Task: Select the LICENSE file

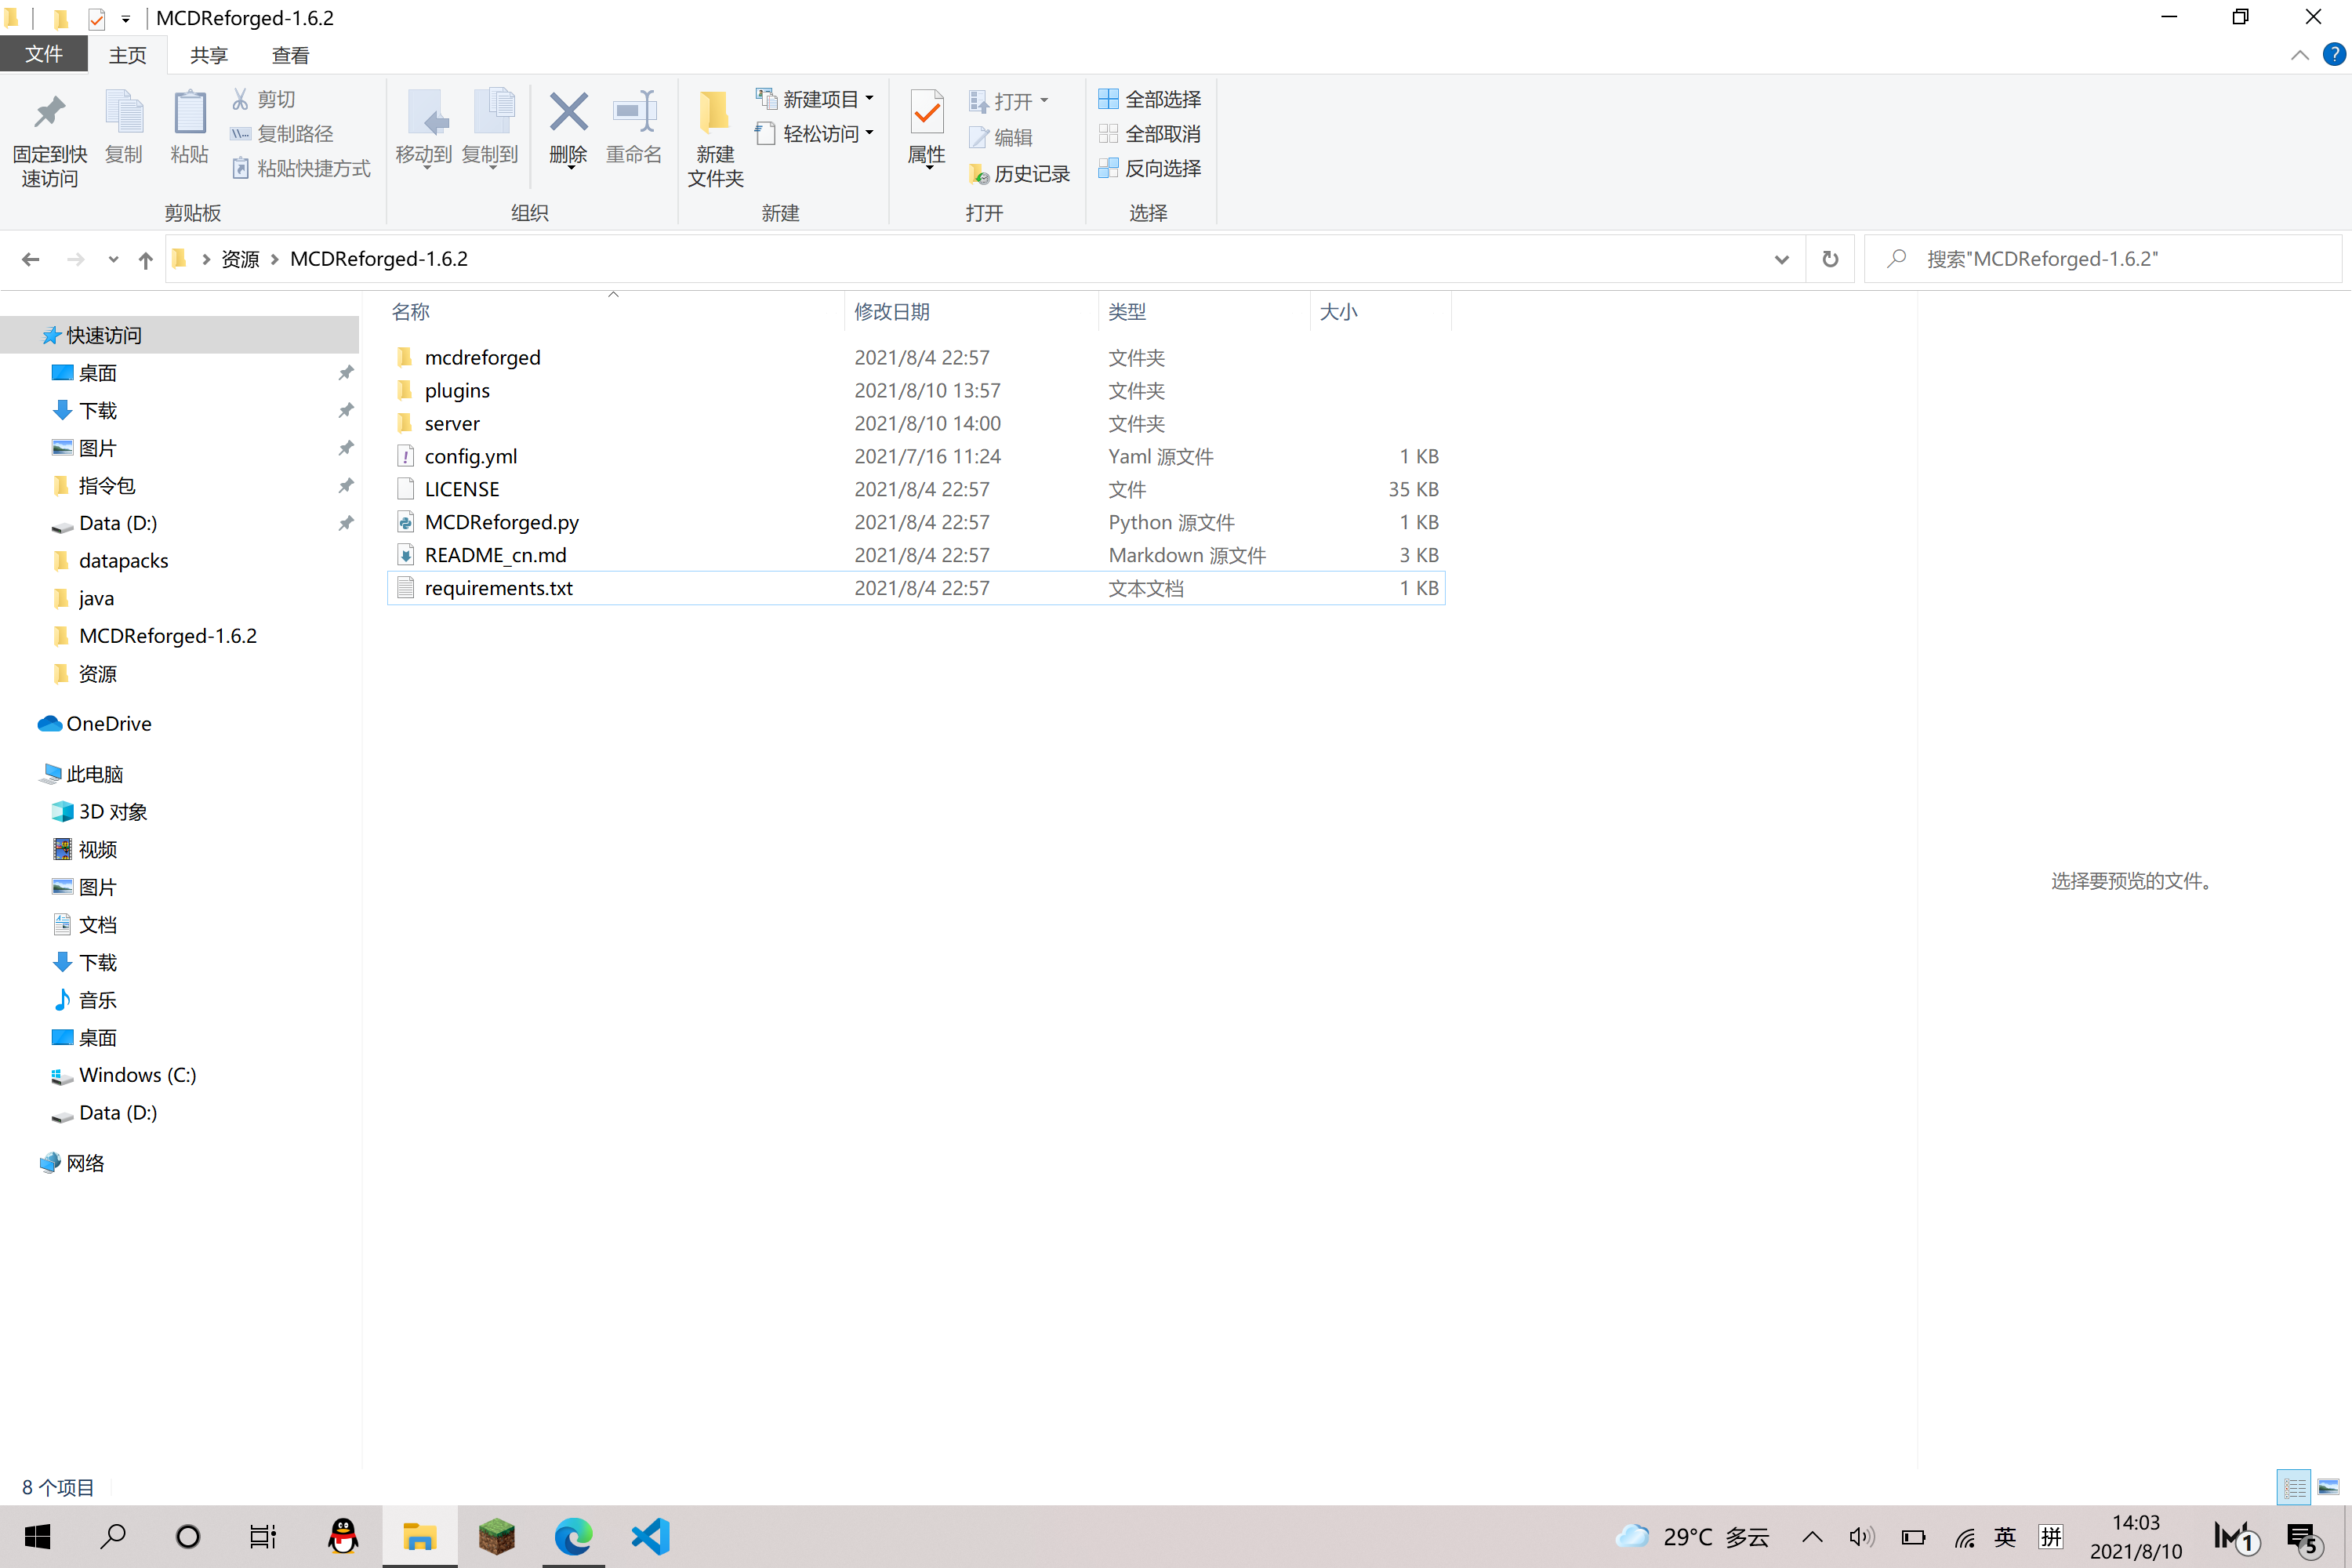Action: pos(916,489)
